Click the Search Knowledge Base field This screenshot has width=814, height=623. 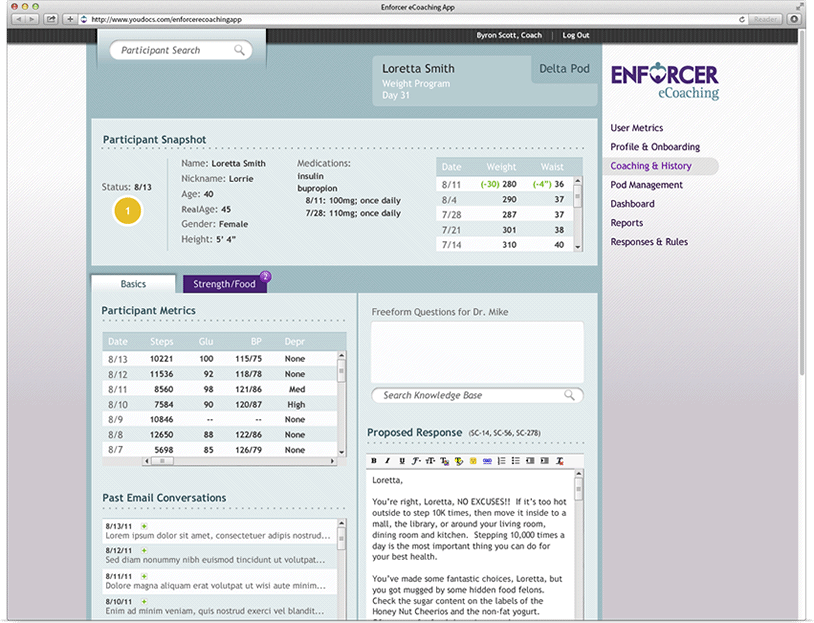[468, 395]
